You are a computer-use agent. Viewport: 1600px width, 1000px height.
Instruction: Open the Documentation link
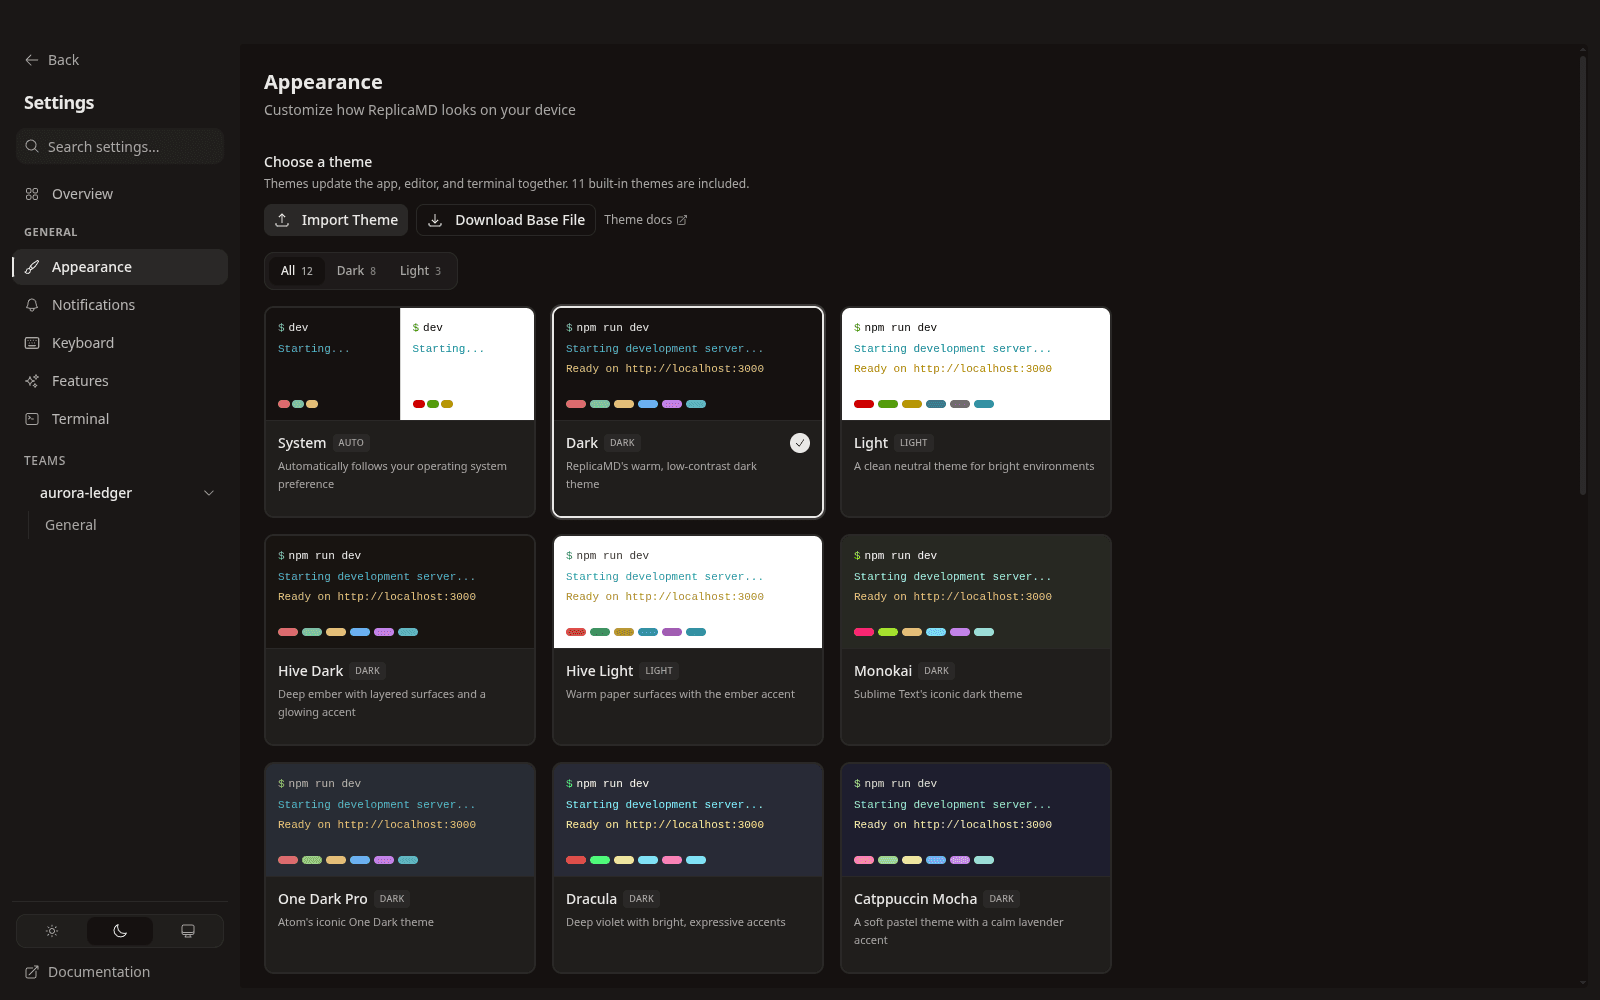coord(88,972)
